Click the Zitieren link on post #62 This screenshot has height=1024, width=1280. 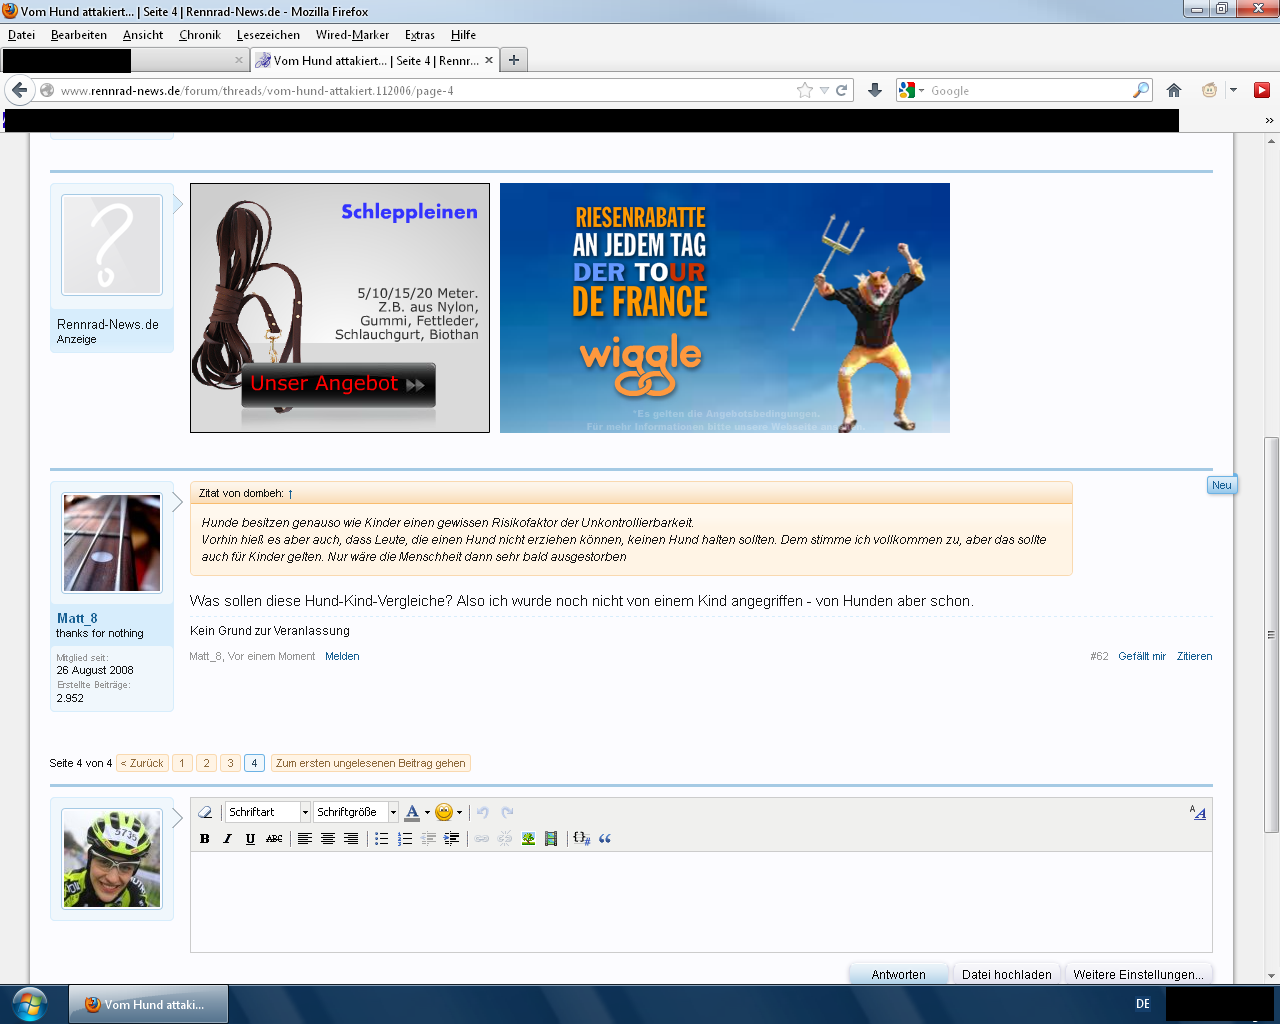click(1194, 656)
